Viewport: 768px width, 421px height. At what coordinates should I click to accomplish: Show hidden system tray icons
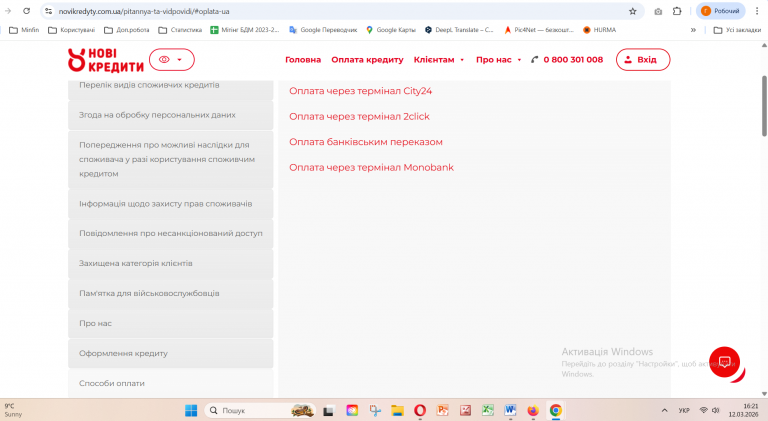point(664,410)
